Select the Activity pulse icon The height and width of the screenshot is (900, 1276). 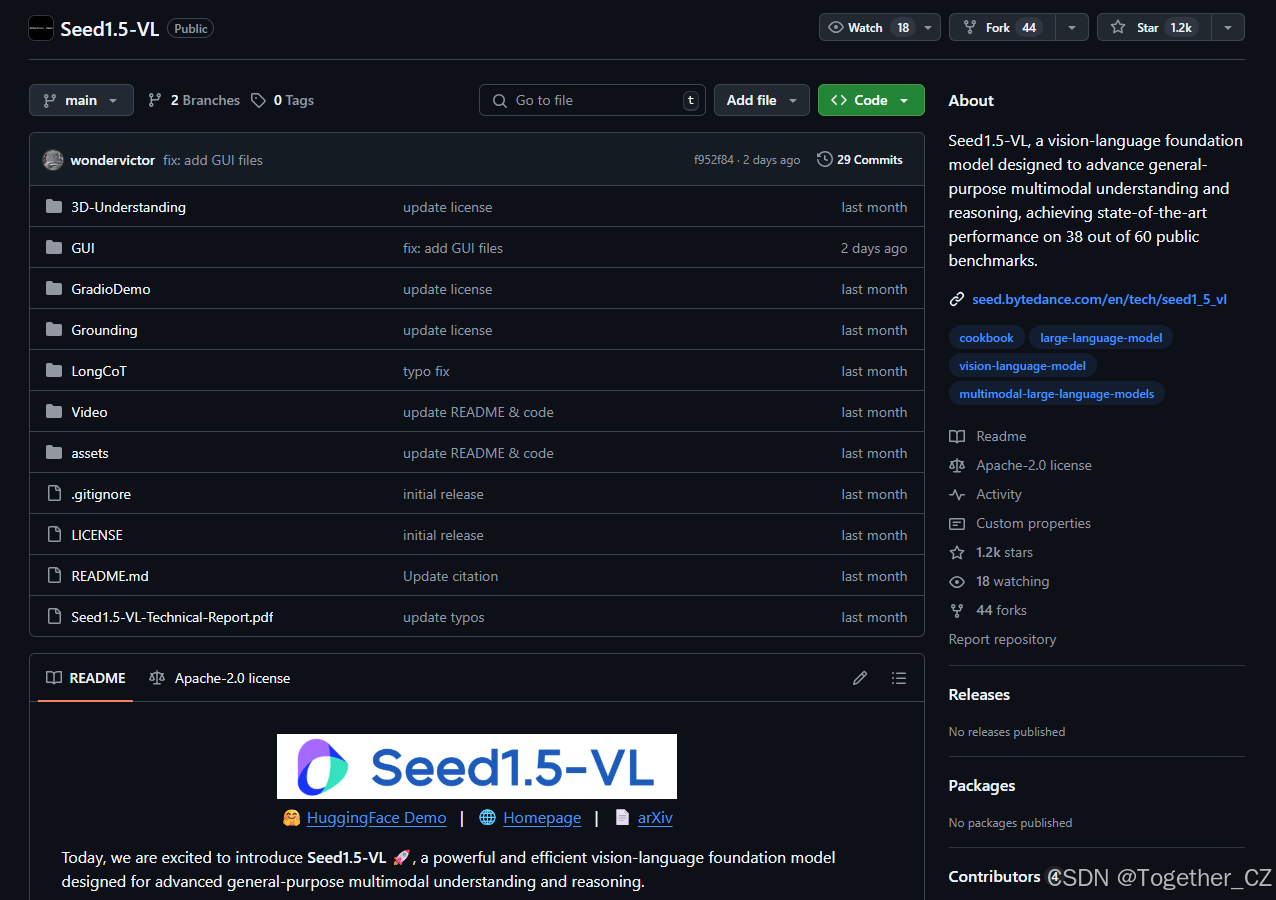pos(957,494)
